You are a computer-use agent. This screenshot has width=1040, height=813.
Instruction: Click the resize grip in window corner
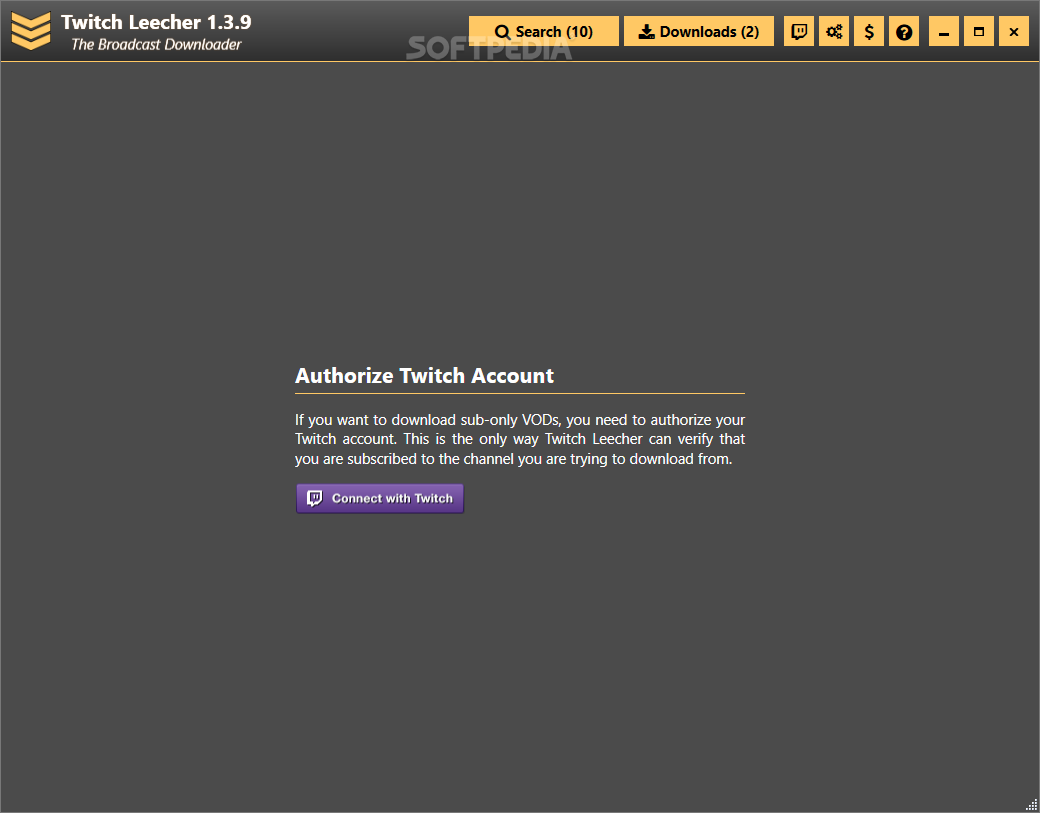tap(1031, 804)
